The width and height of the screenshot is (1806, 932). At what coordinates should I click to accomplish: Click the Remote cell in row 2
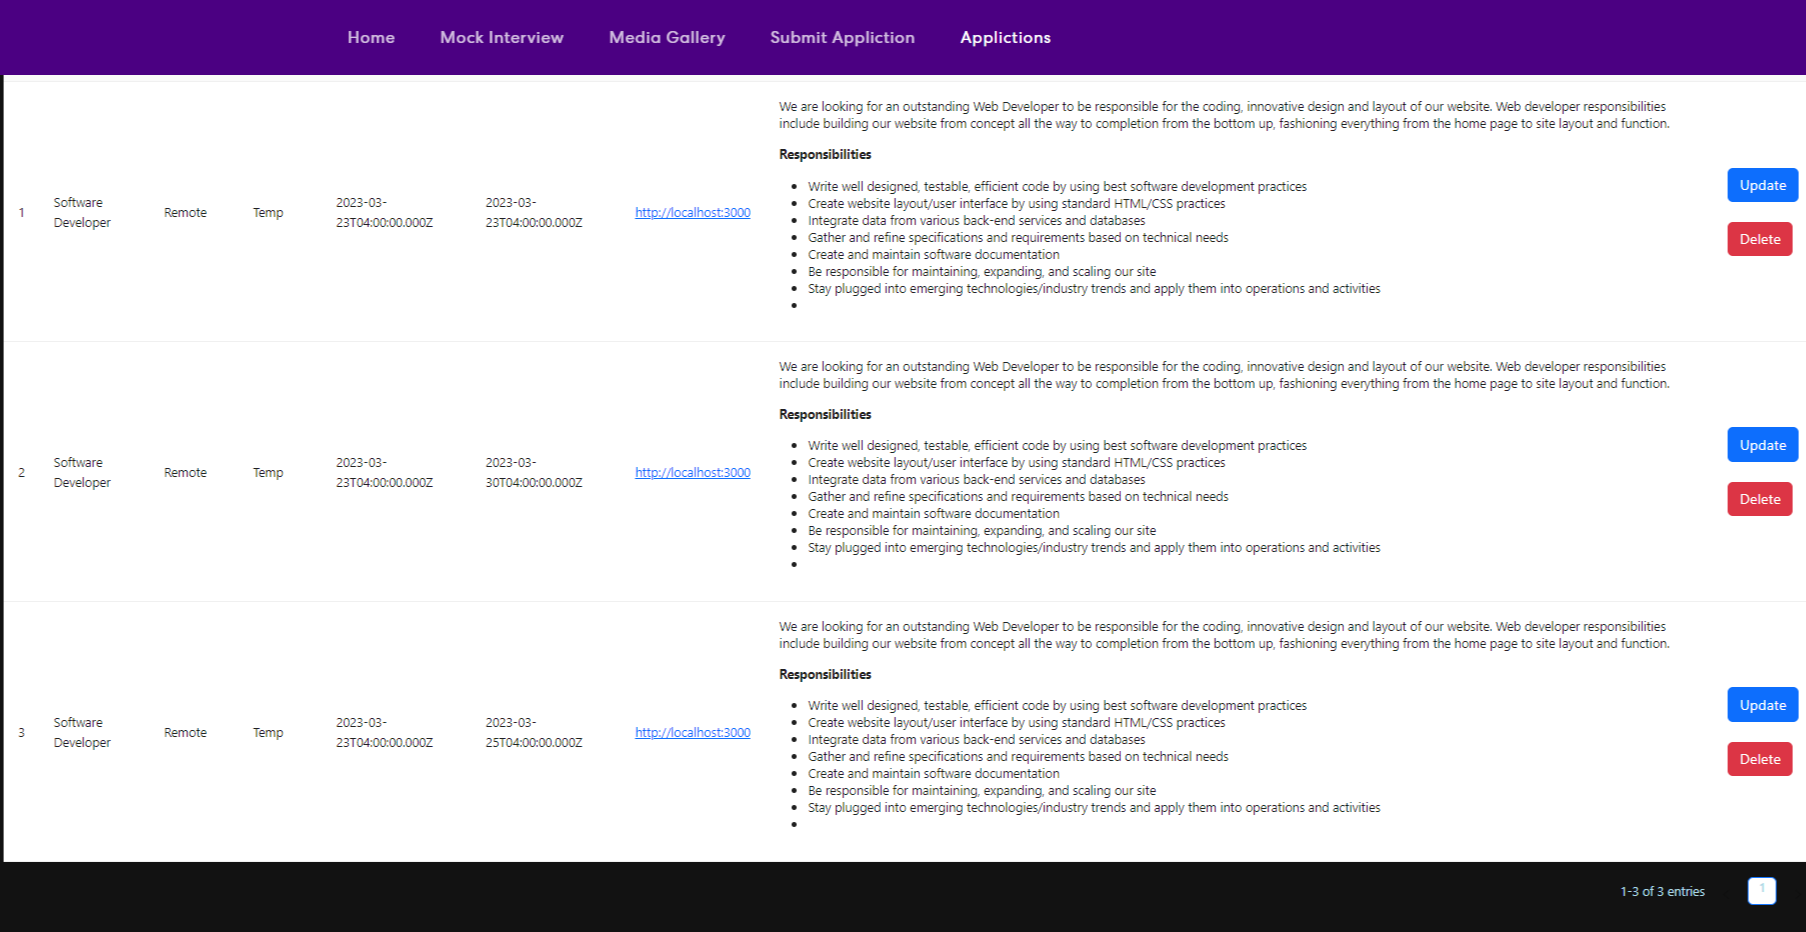[185, 472]
